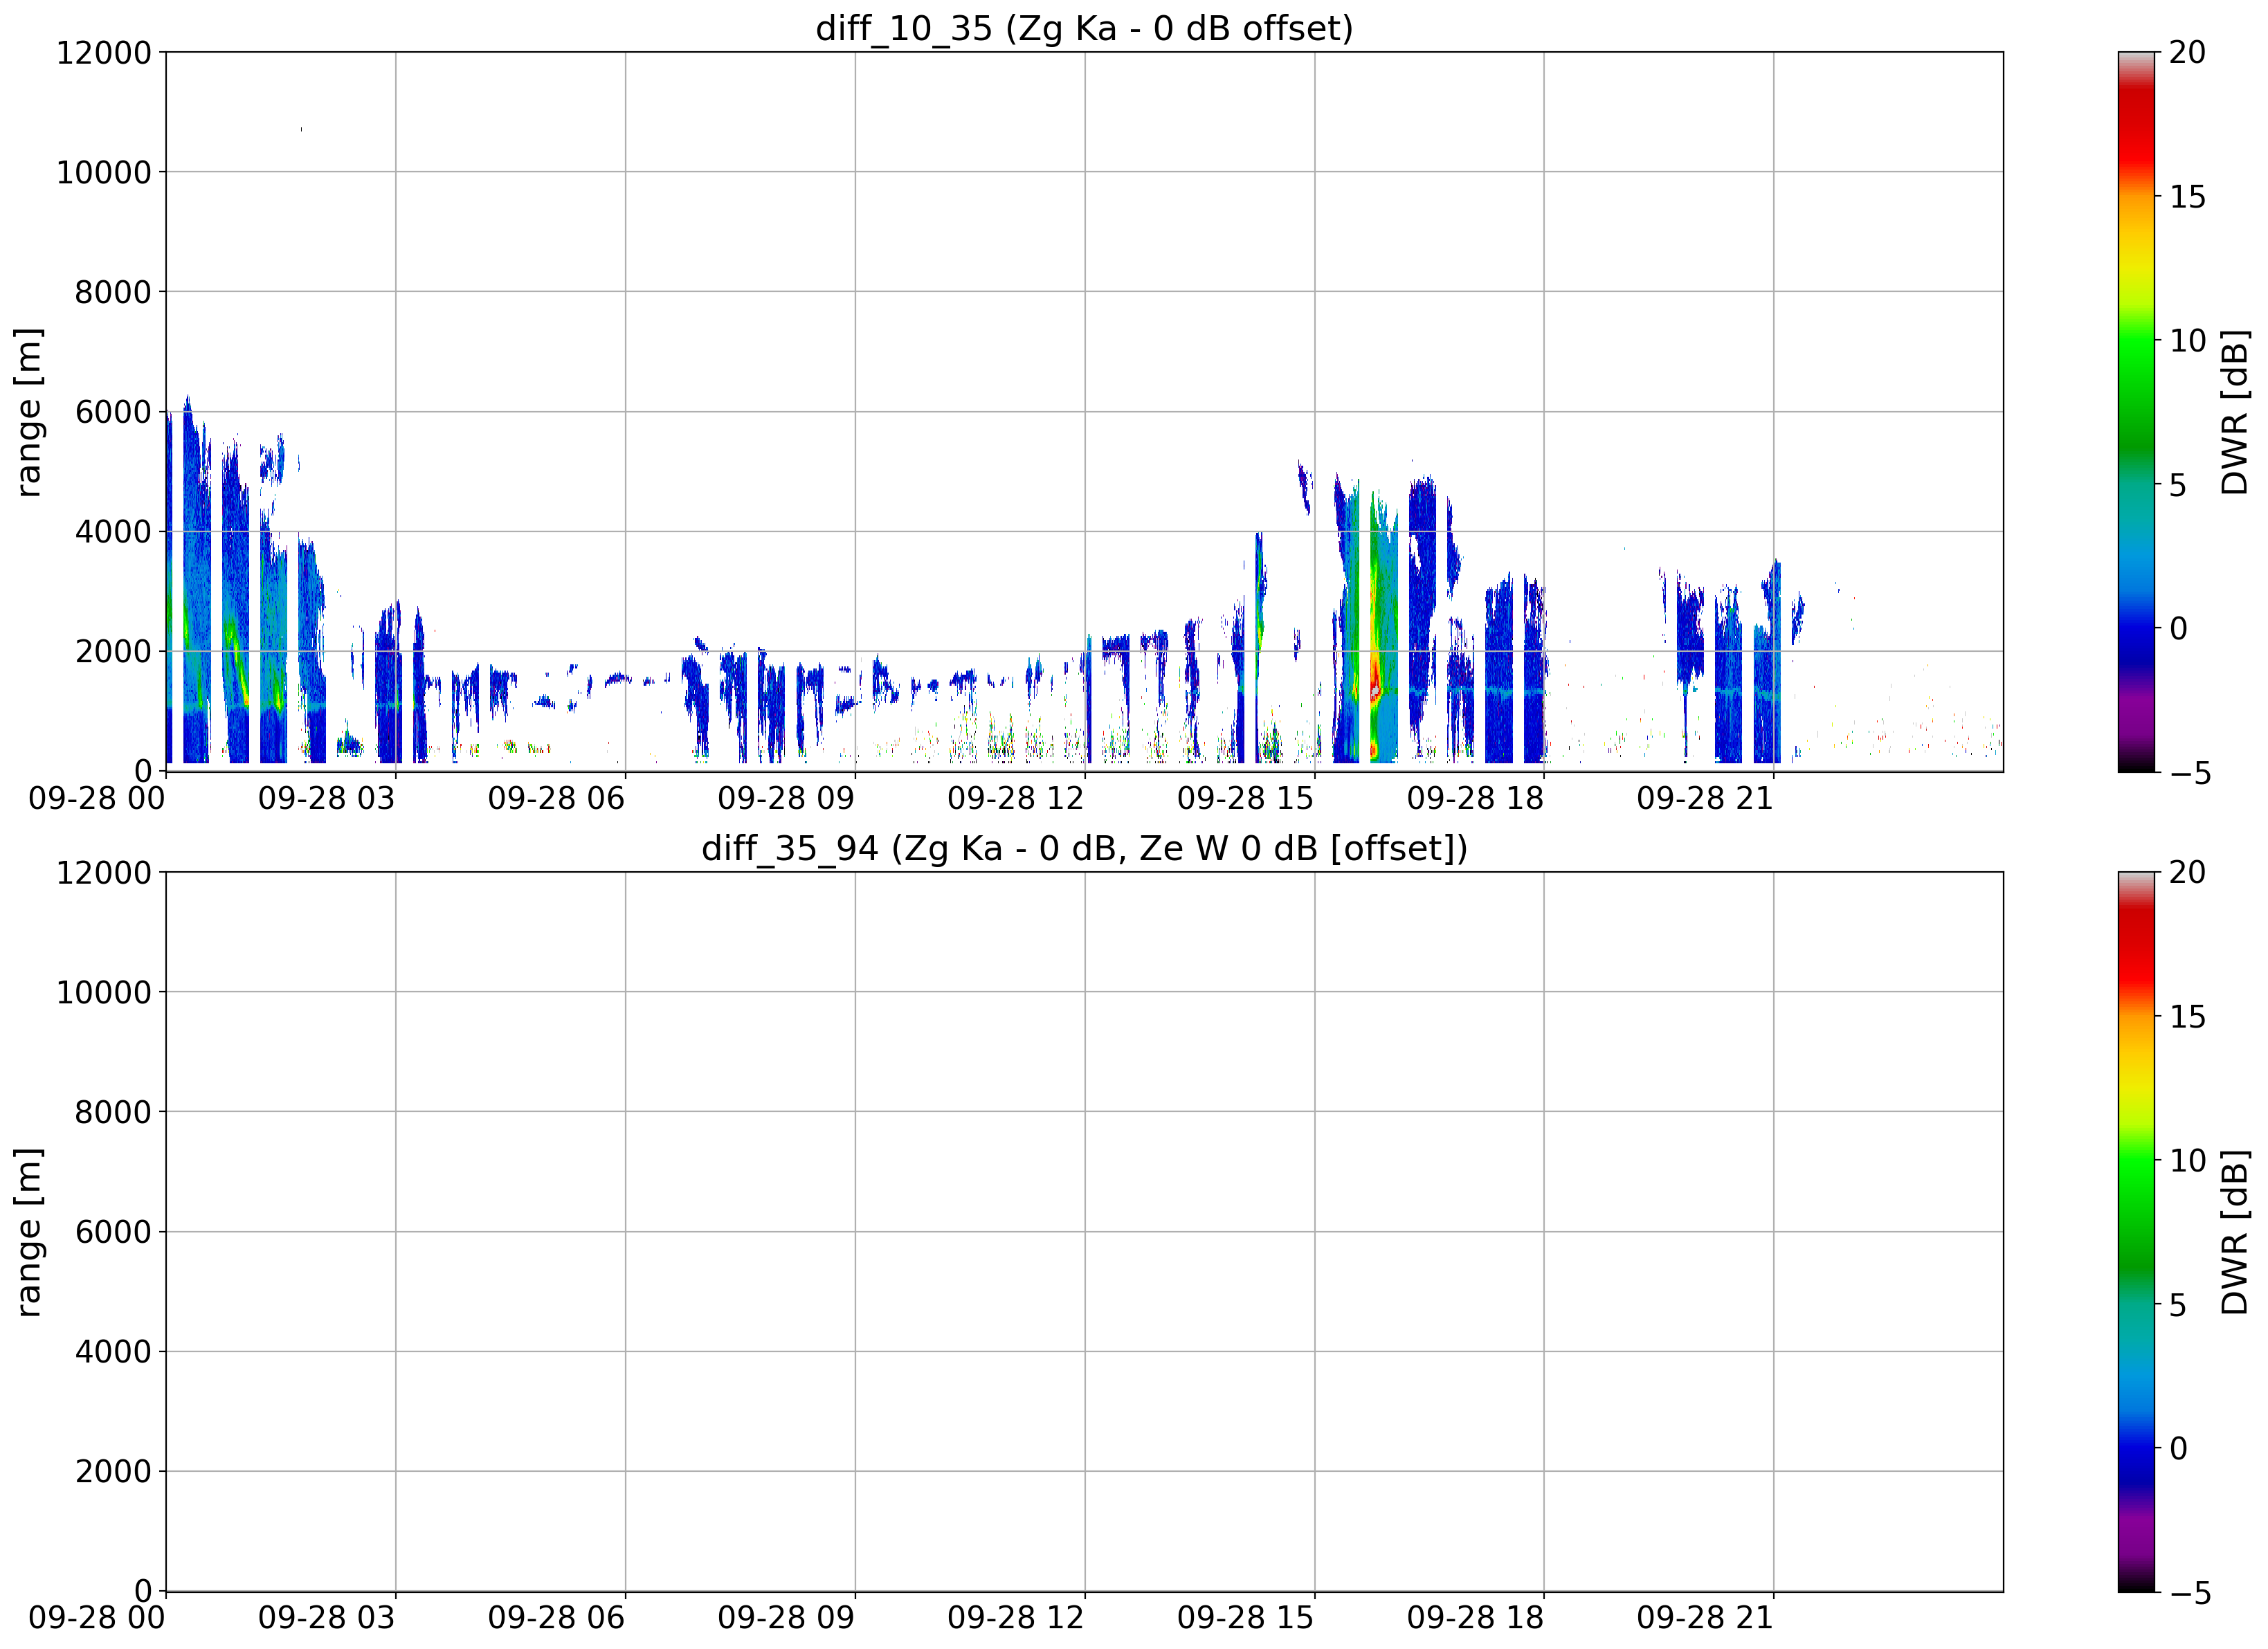Select the '09-28 15' time tick under the bottom plot
The image size is (2268, 1649).
[x=1246, y=1618]
